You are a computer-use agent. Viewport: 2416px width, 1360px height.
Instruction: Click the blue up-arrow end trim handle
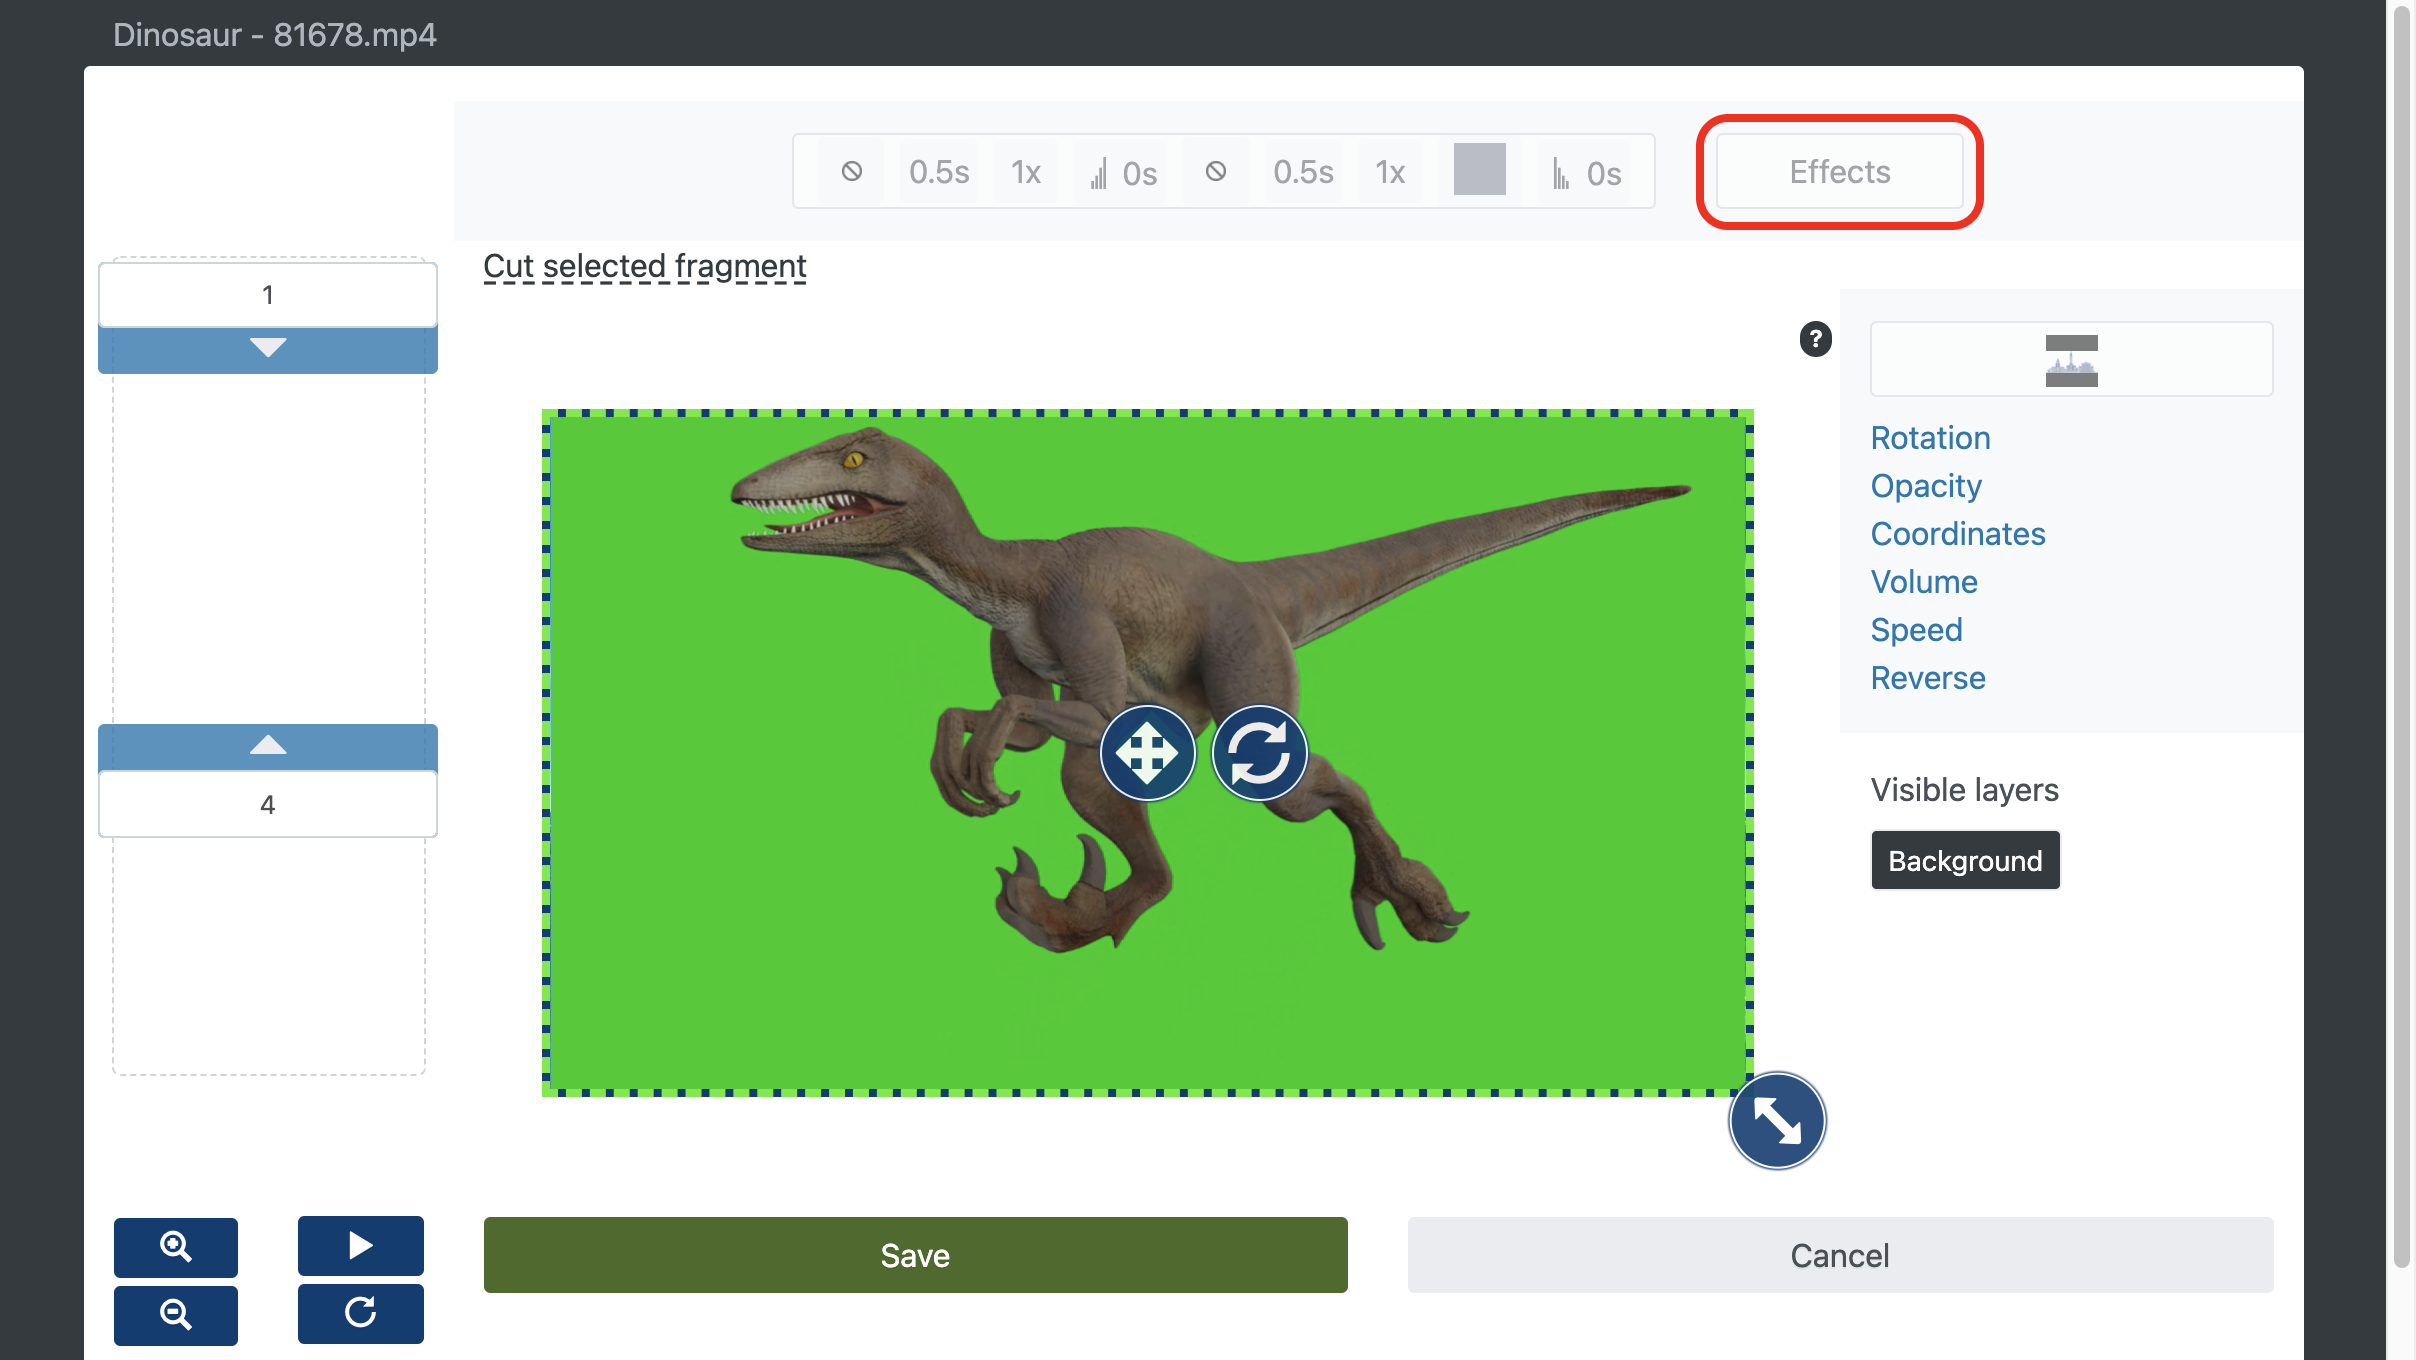(268, 747)
